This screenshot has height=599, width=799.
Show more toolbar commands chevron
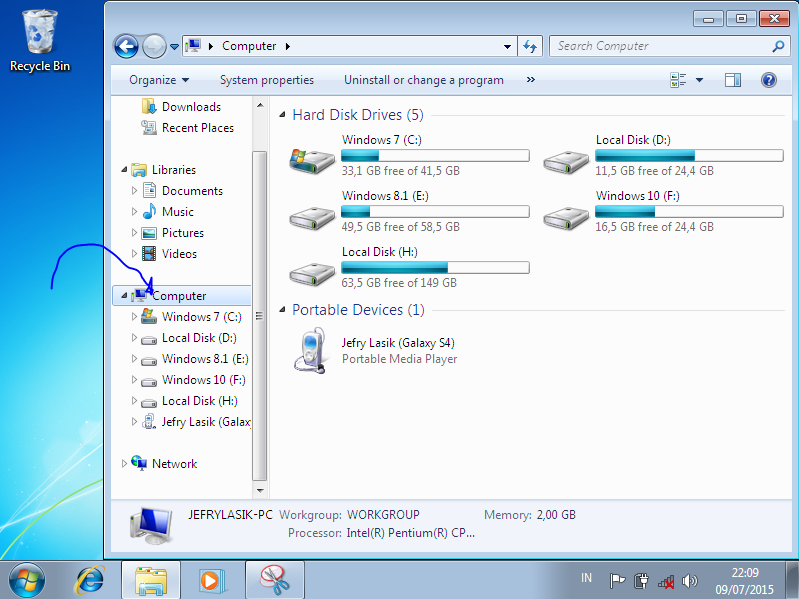pyautogui.click(x=530, y=79)
